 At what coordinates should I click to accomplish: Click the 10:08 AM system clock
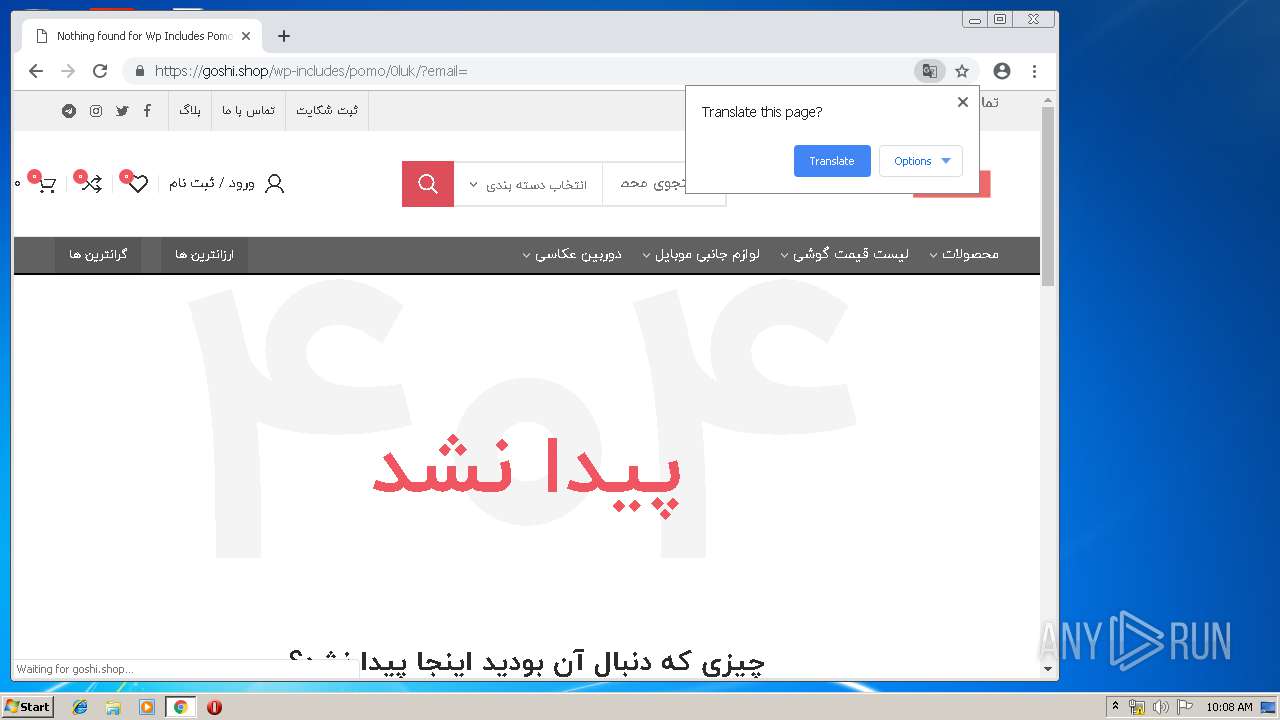[x=1229, y=707]
